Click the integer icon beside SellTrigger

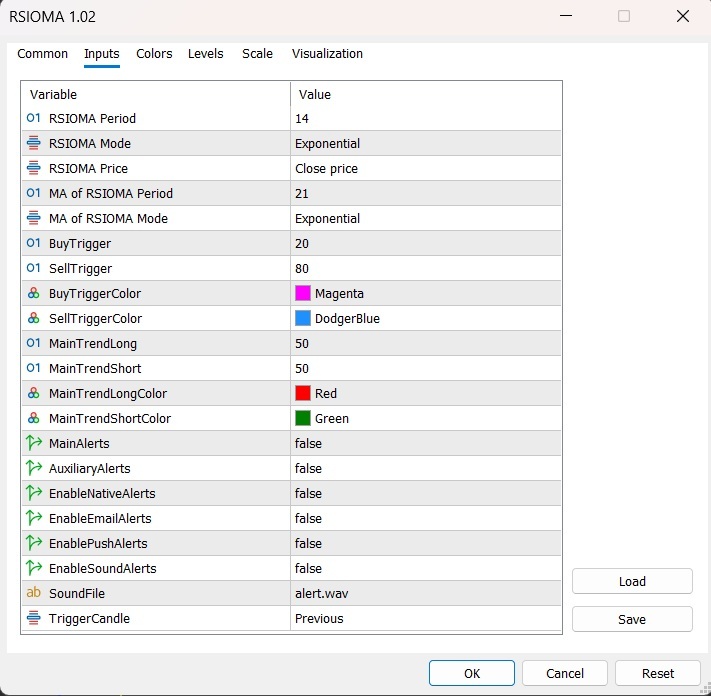pos(34,268)
